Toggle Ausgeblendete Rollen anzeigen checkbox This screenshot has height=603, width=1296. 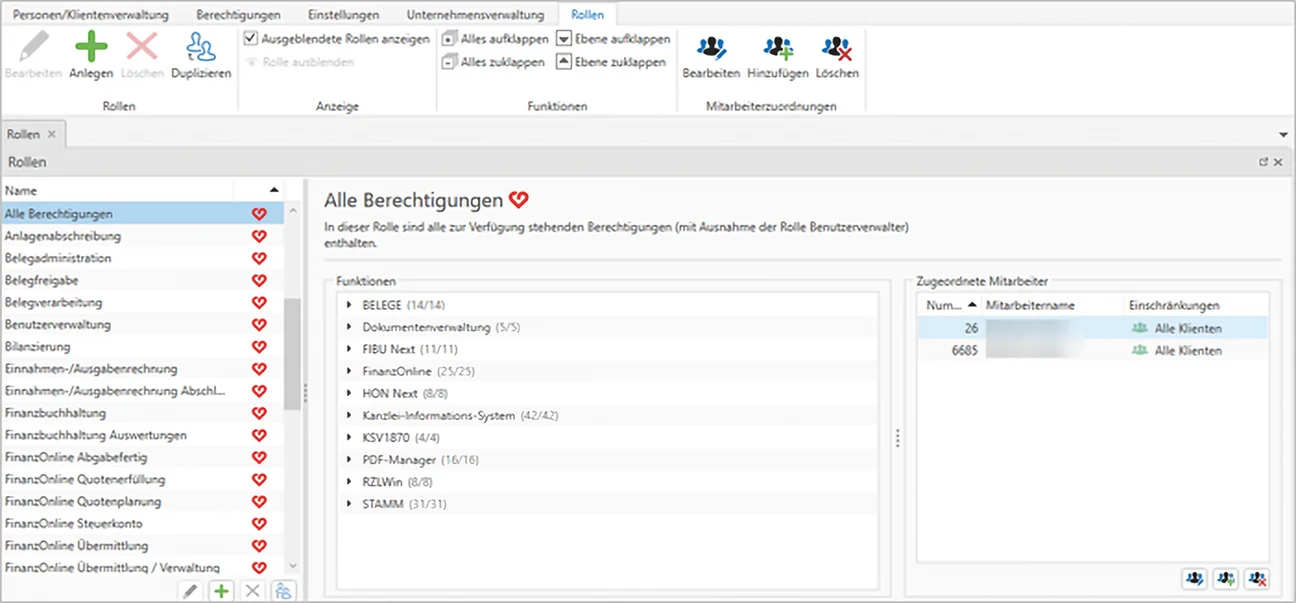coord(250,39)
